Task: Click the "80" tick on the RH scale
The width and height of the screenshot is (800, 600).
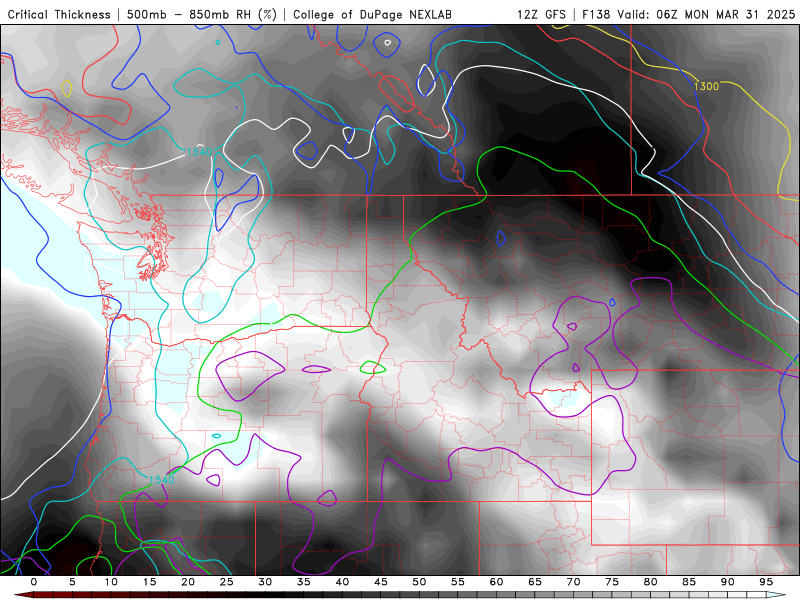Action: pos(651,582)
